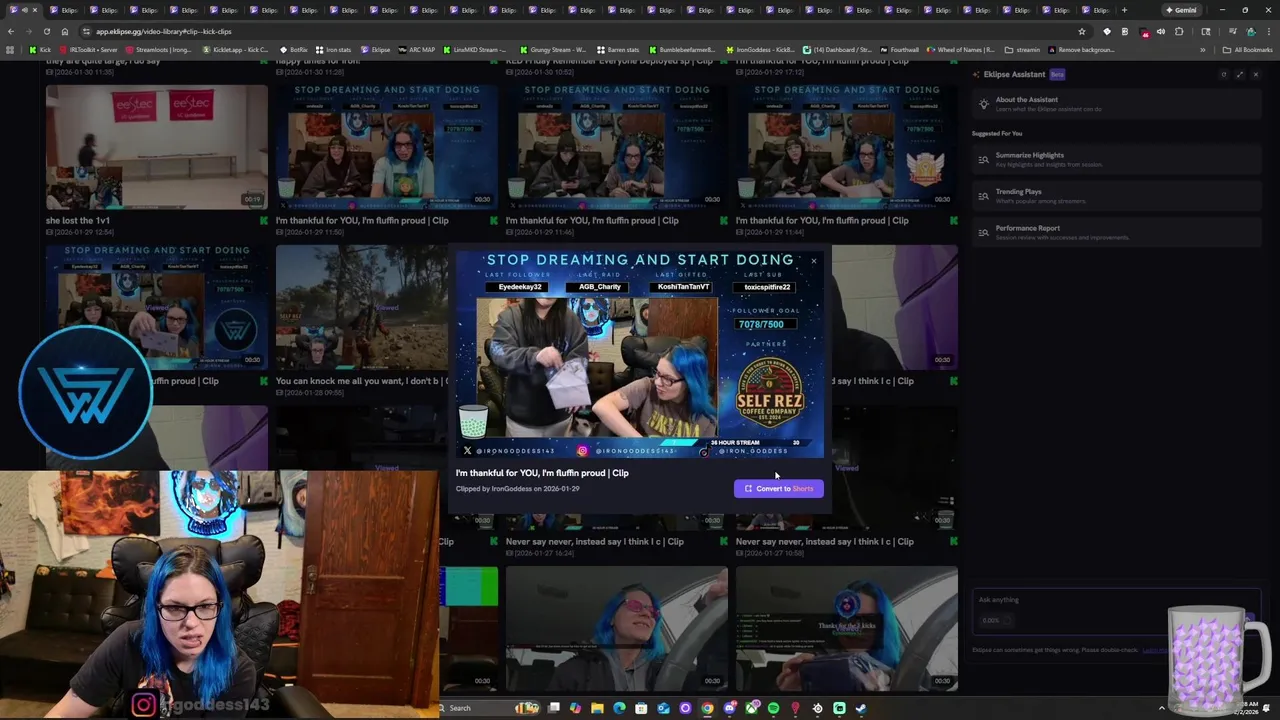Click the Kick bookmark
The height and width of the screenshot is (720, 1280).
pyautogui.click(x=40, y=49)
